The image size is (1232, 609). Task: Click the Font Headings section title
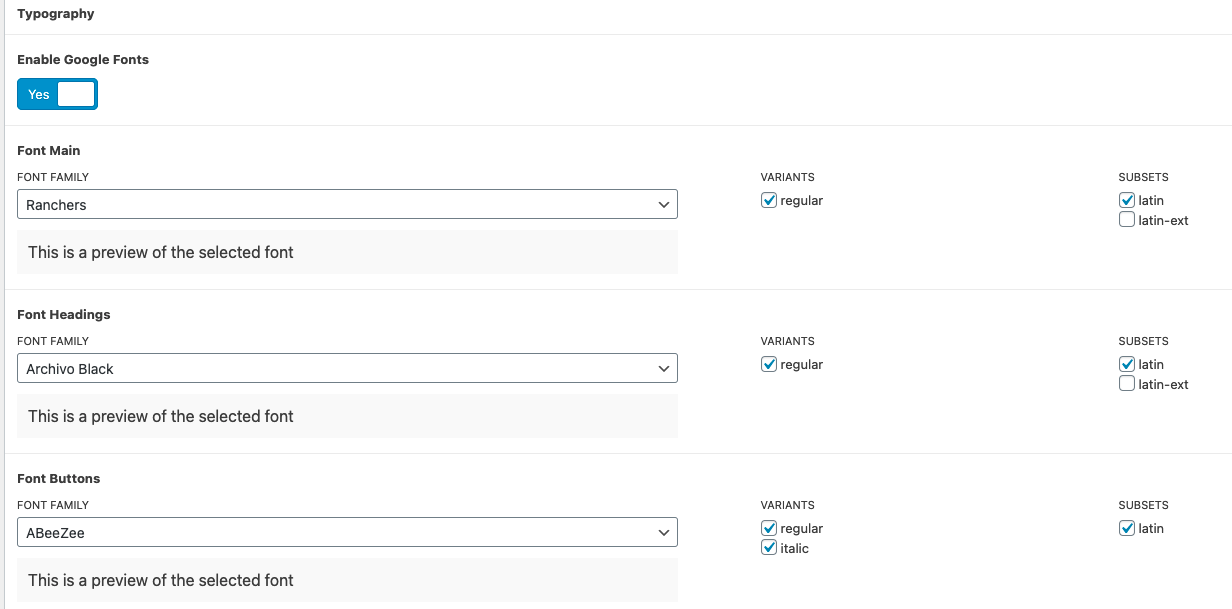click(64, 314)
